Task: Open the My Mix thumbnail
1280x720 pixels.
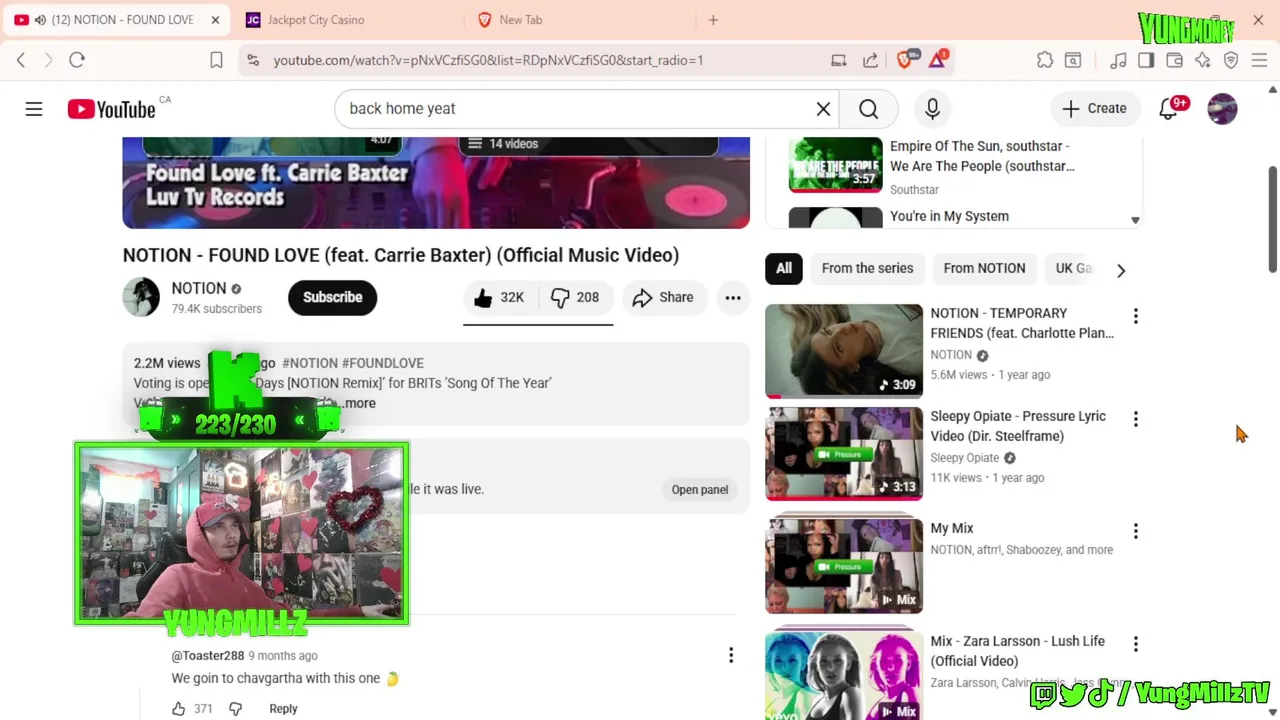Action: click(x=844, y=566)
